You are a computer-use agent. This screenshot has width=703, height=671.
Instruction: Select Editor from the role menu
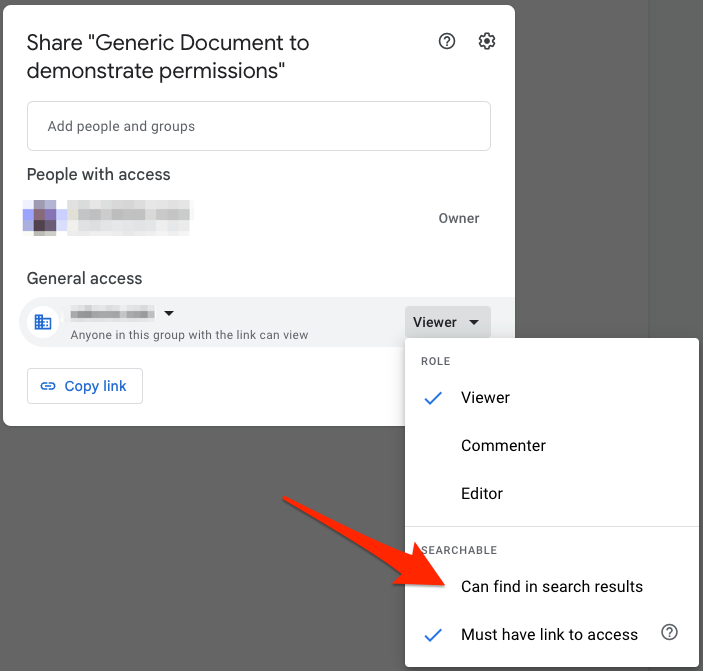pyautogui.click(x=481, y=494)
